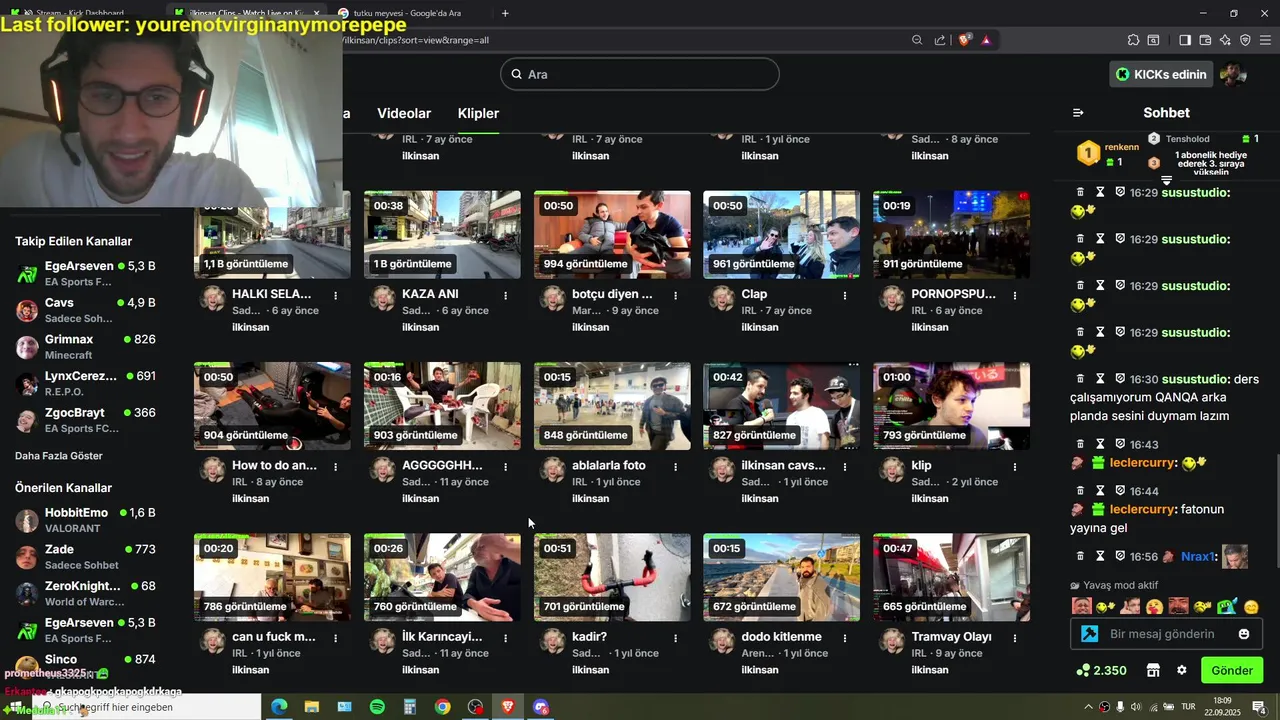Open Spotify from the taskbar
This screenshot has height=720, width=1280.
coord(377,707)
